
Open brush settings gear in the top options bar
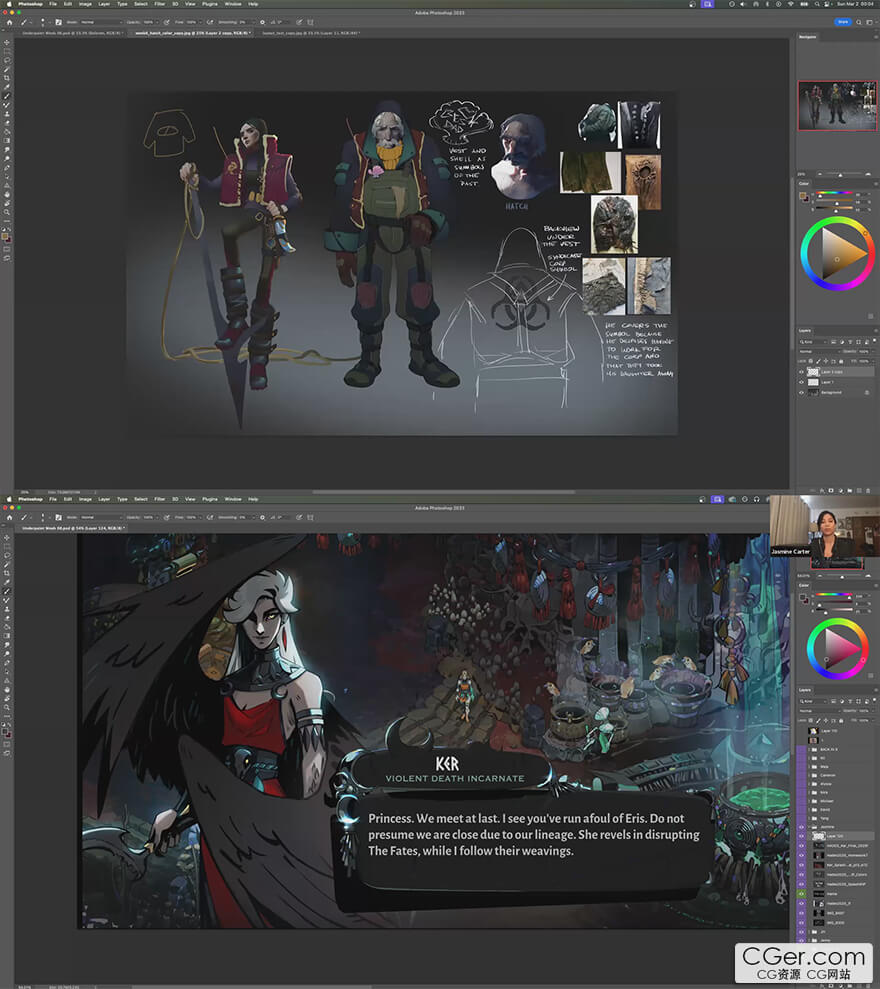tap(262, 21)
